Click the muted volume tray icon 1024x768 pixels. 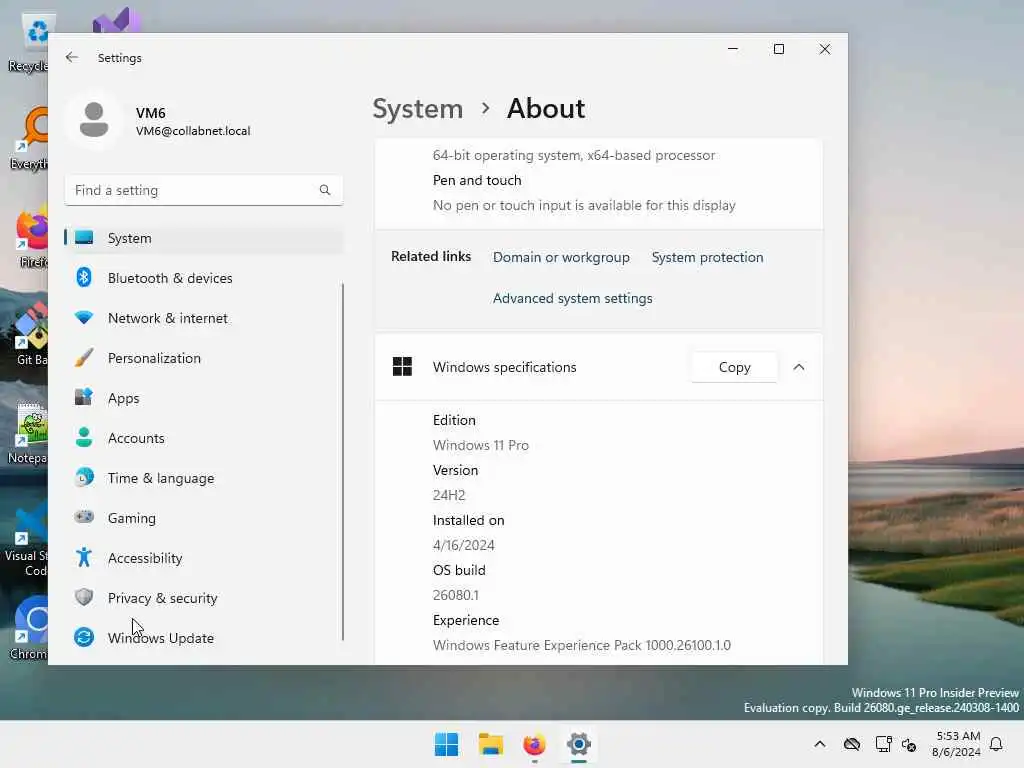tap(909, 744)
